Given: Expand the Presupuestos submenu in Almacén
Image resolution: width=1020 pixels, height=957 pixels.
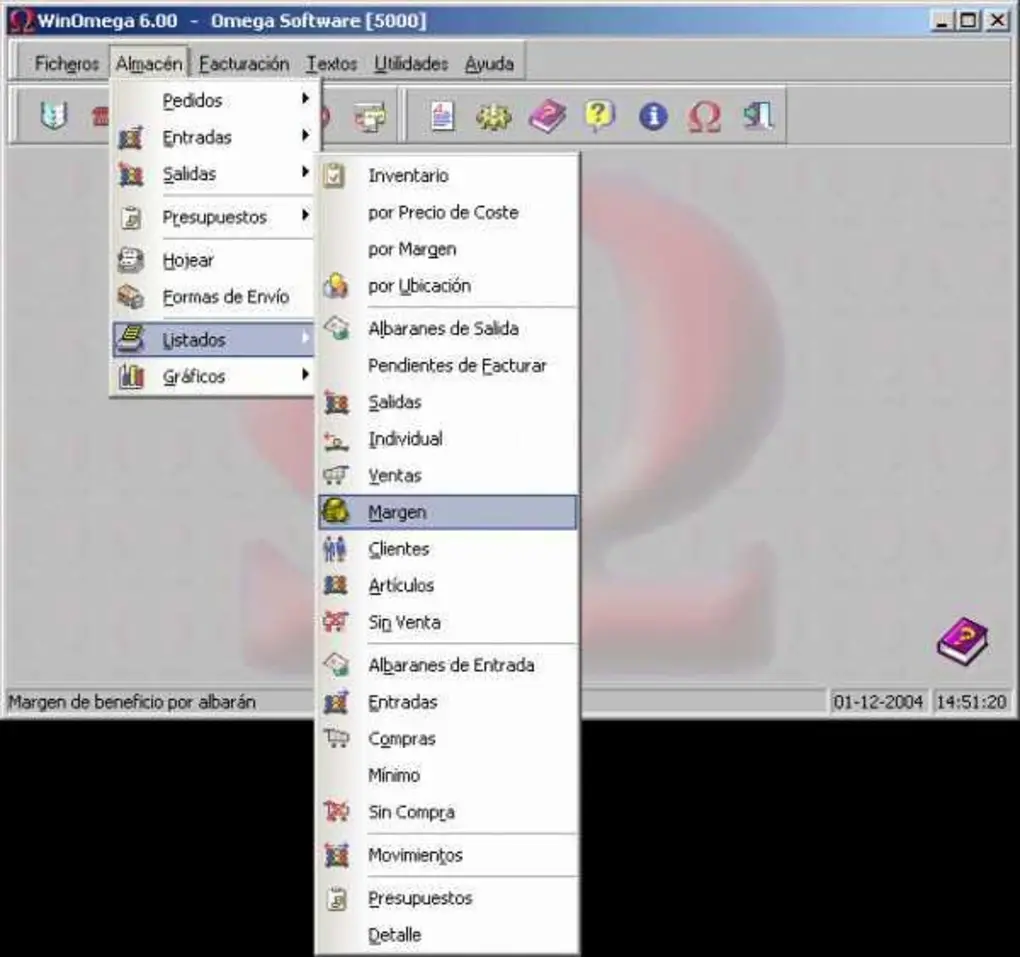Looking at the screenshot, I should pyautogui.click(x=215, y=217).
